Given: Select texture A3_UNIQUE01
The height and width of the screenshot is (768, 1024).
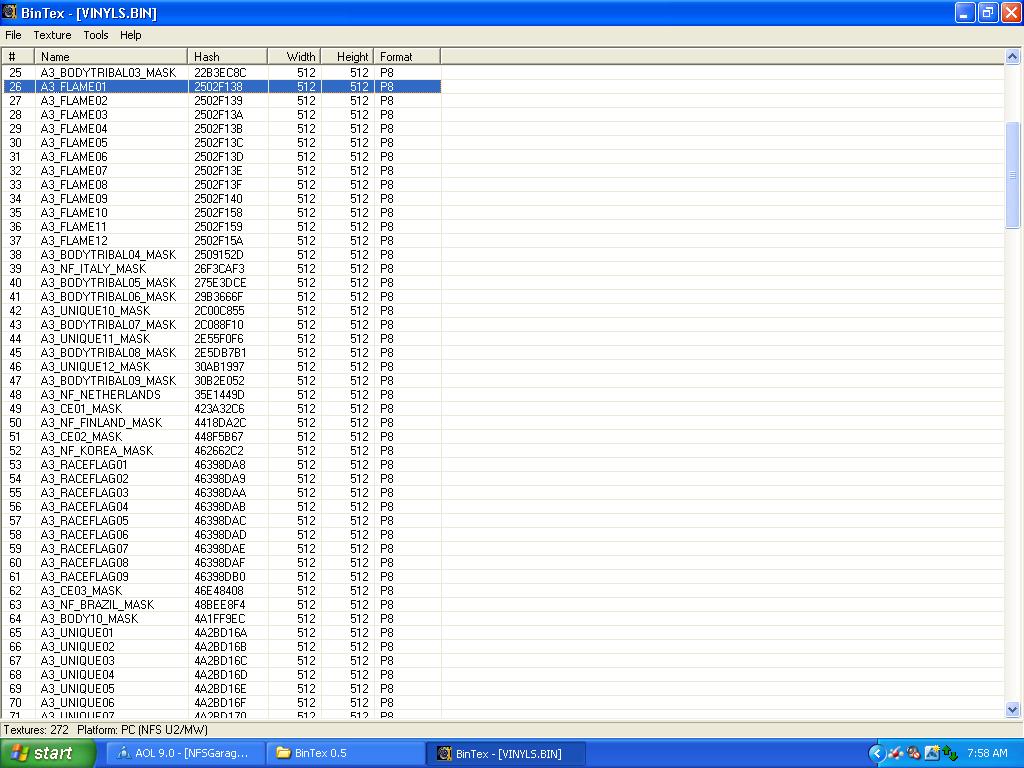Looking at the screenshot, I should (77, 633).
